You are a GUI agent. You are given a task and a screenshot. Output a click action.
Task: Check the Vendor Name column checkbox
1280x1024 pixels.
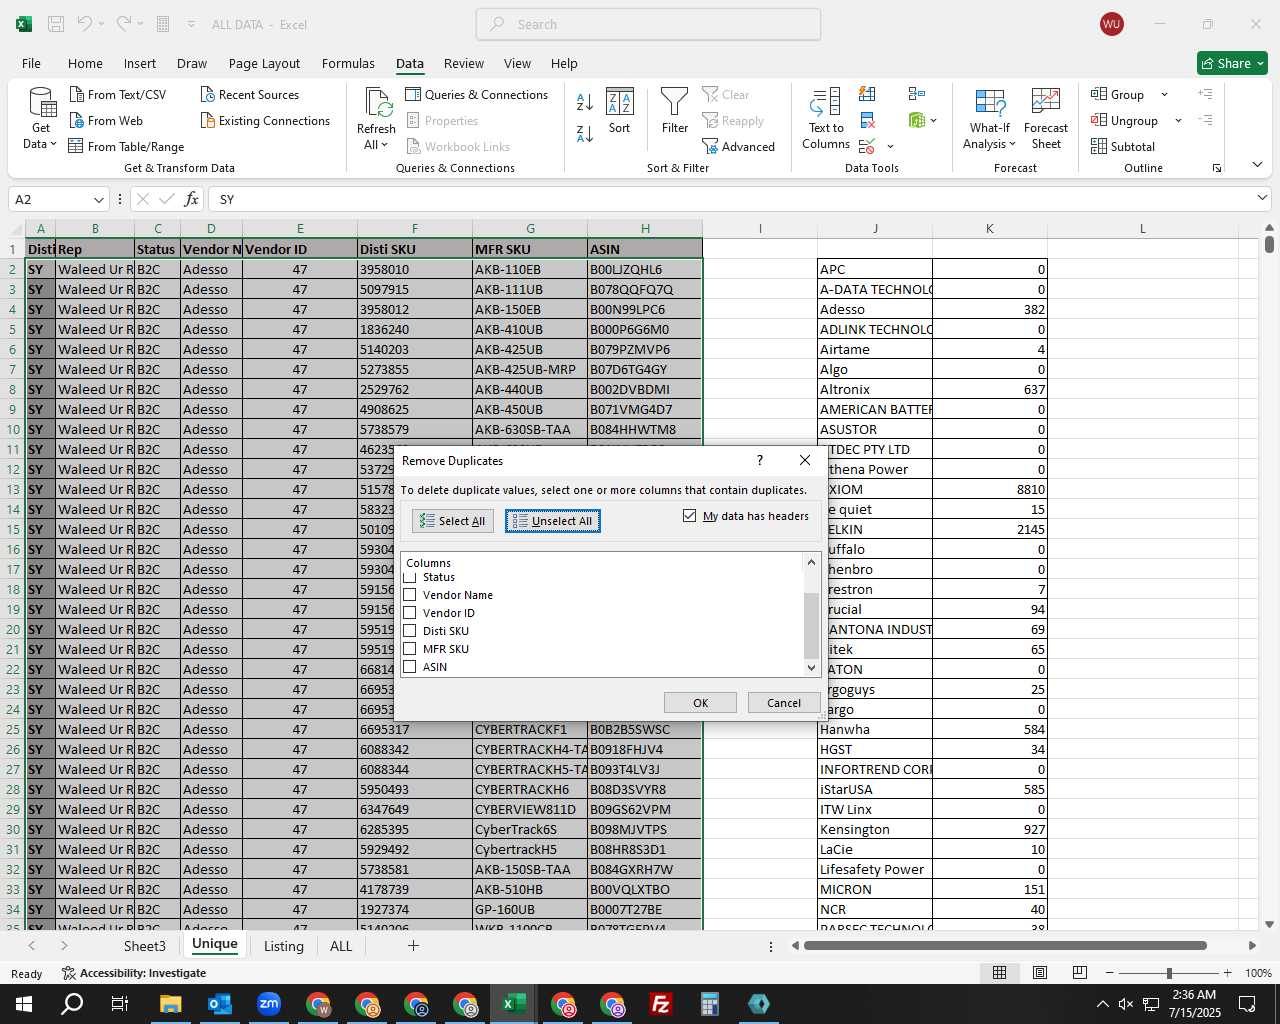click(409, 595)
